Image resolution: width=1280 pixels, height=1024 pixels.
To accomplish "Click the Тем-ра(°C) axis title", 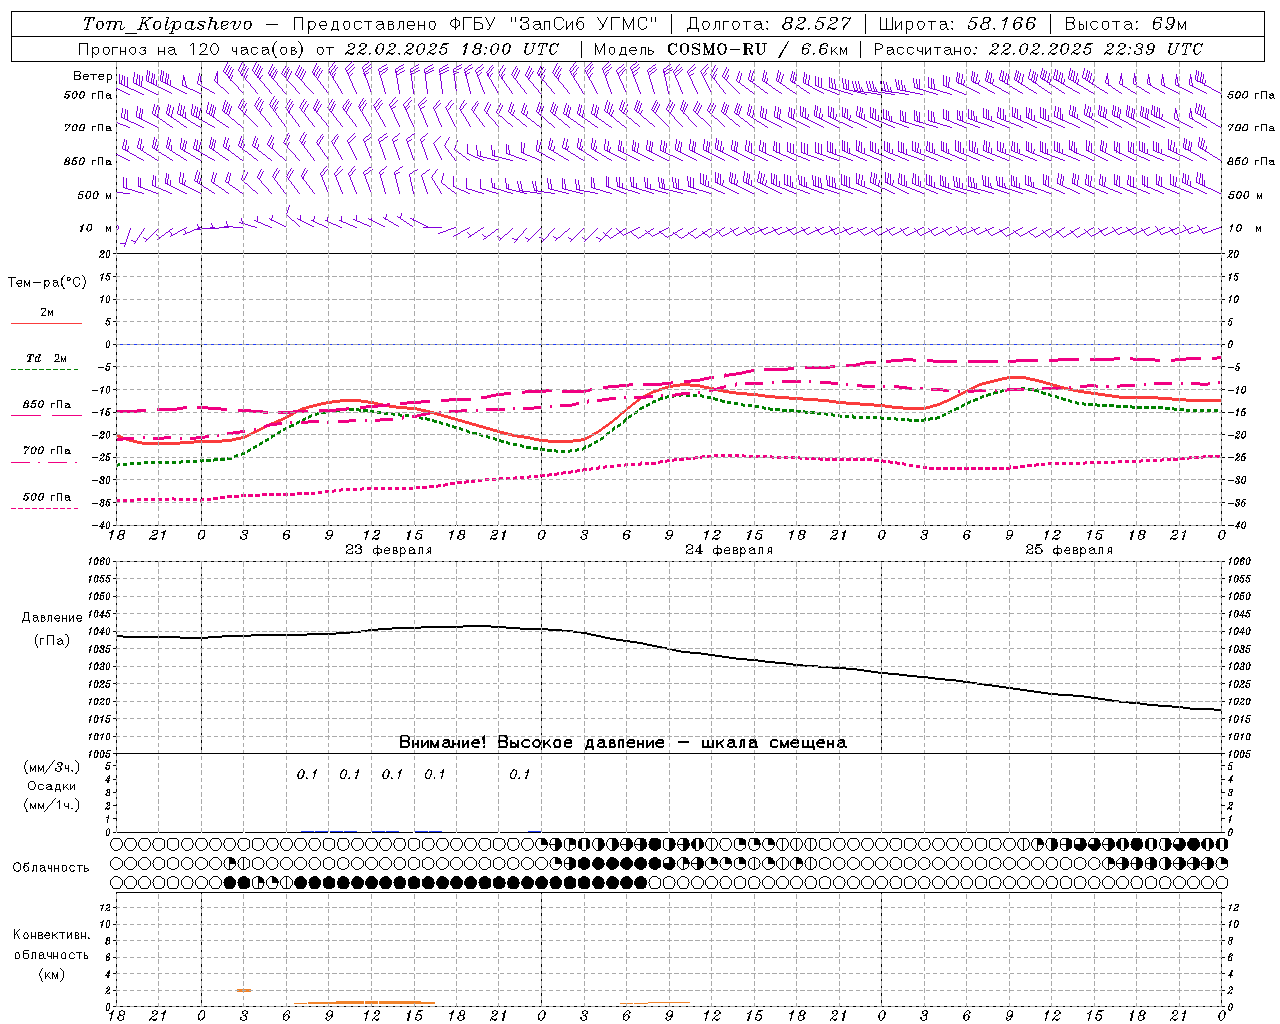I will [47, 283].
